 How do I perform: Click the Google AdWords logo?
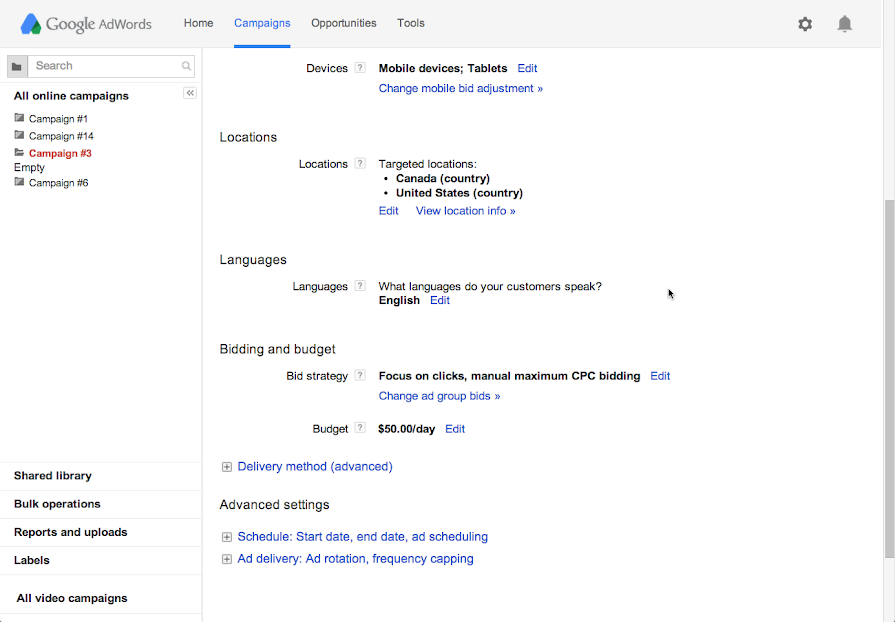86,24
